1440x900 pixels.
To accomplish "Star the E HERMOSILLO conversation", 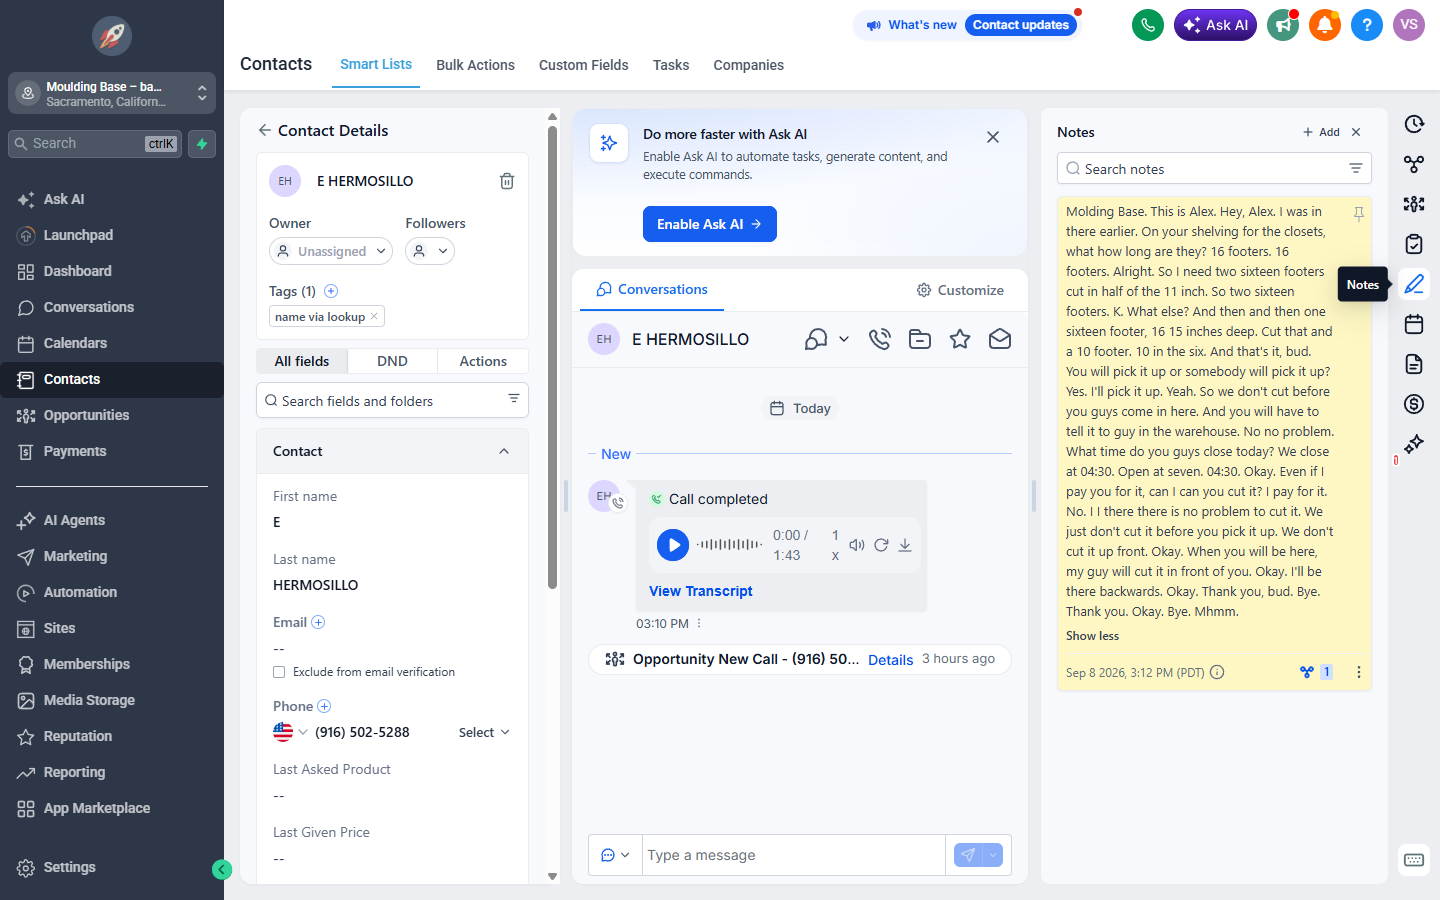I will coord(960,339).
